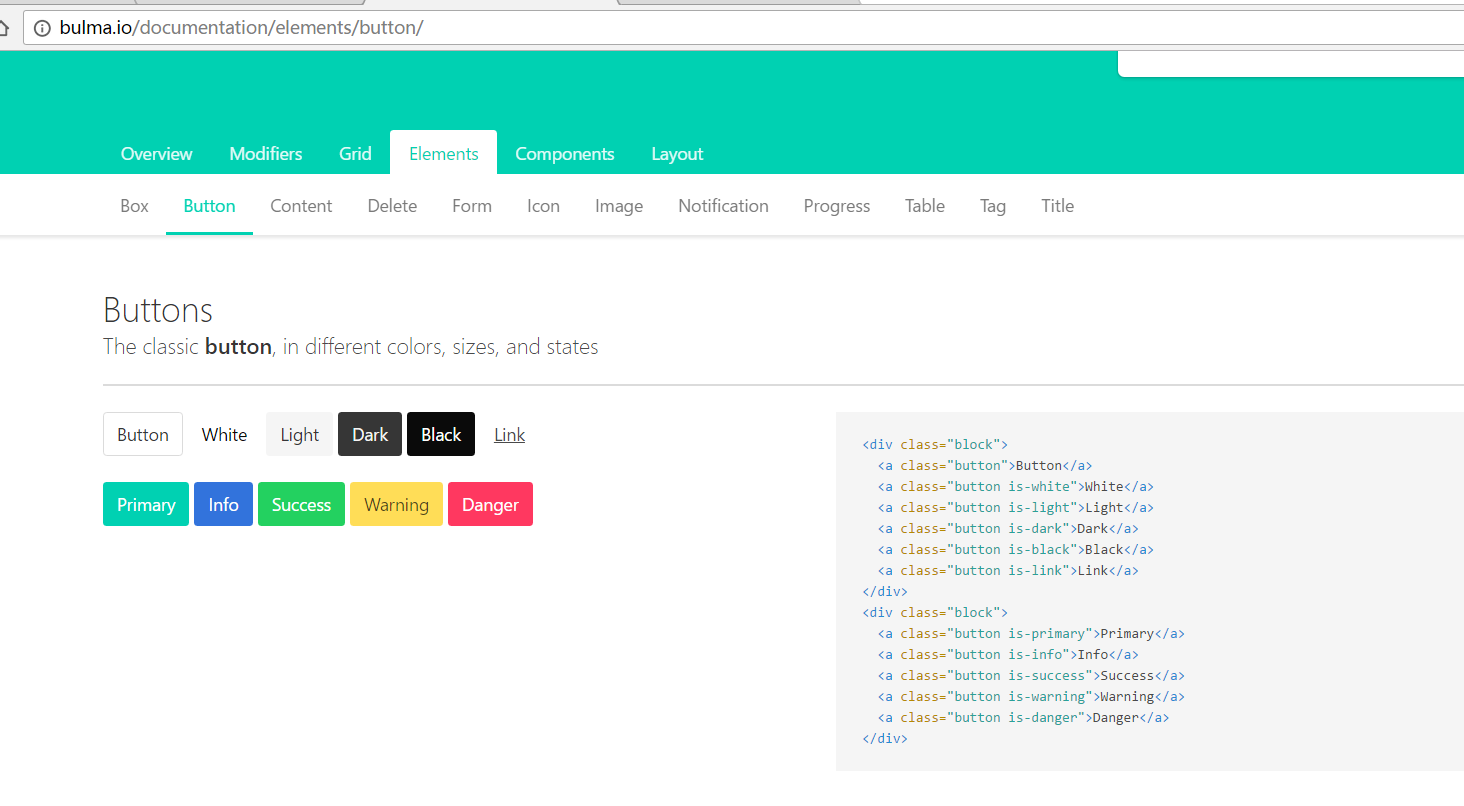Click the White button example
Image resolution: width=1464 pixels, height=806 pixels.
[224, 434]
